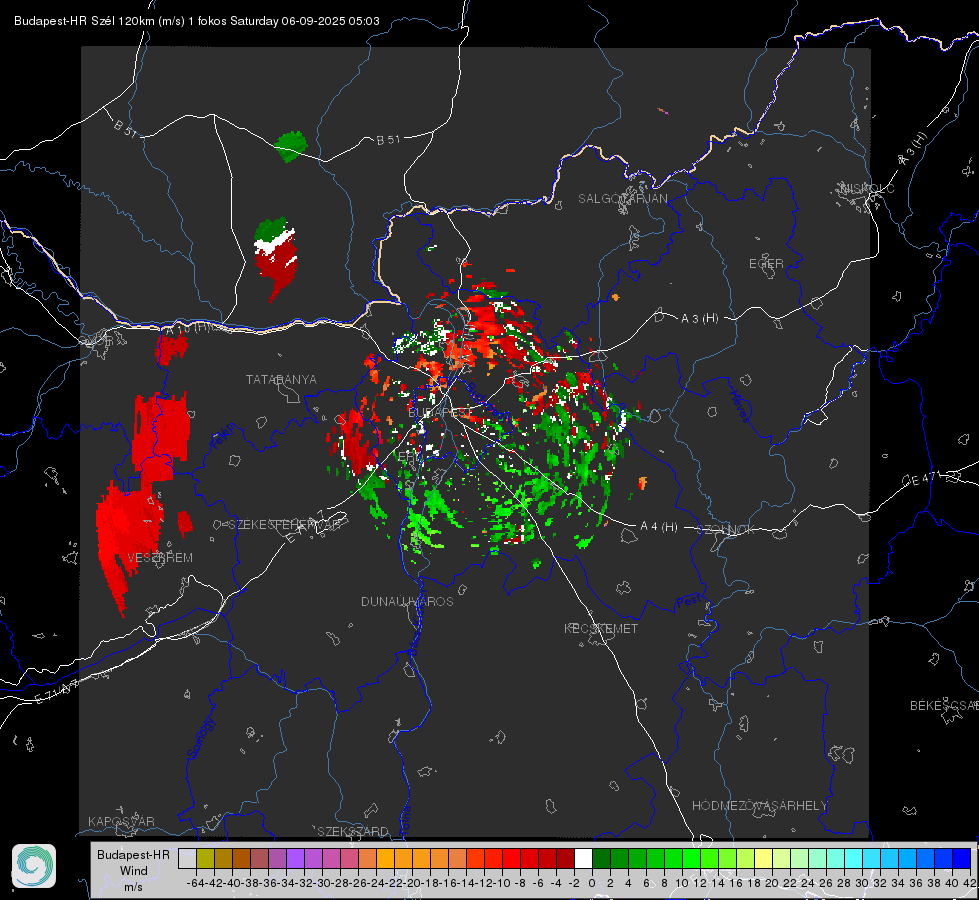Click the HÓDMEZŐVÁSÁRHELY city label
Viewport: 979px width, 900px height.
pyautogui.click(x=759, y=806)
